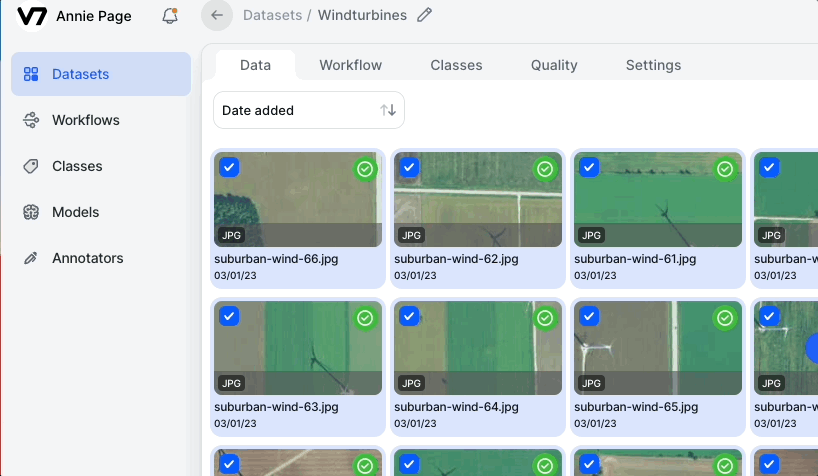Open the Date added sort dropdown
This screenshot has height=476, width=818.
(309, 110)
